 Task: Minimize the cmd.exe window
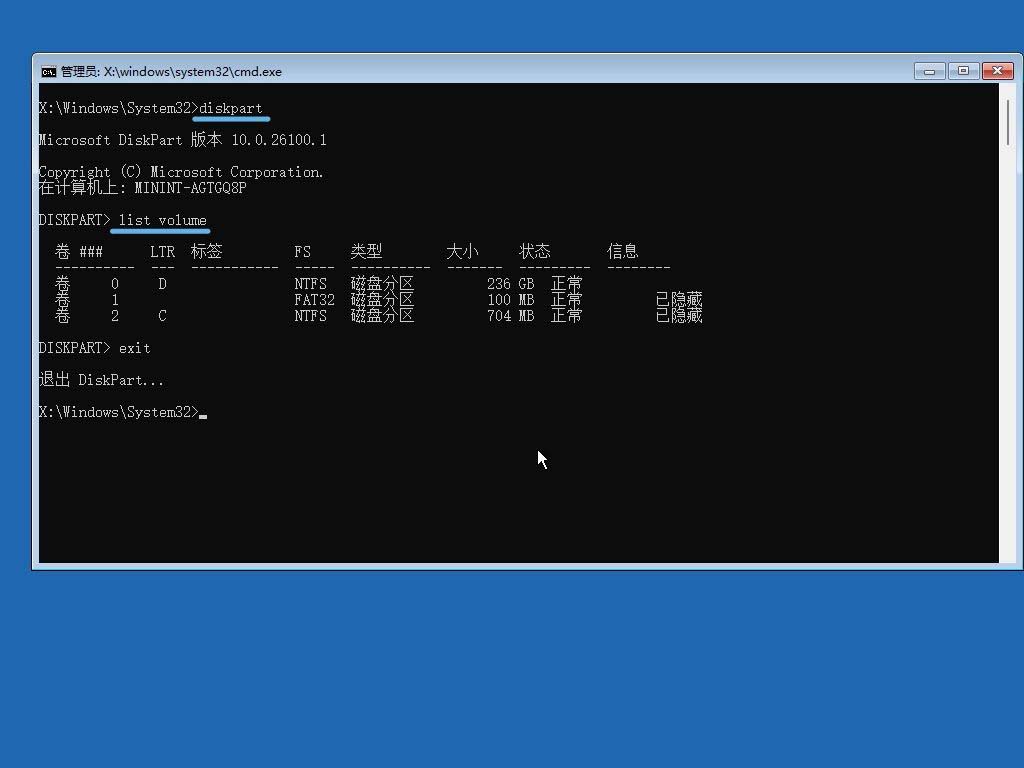tap(930, 71)
